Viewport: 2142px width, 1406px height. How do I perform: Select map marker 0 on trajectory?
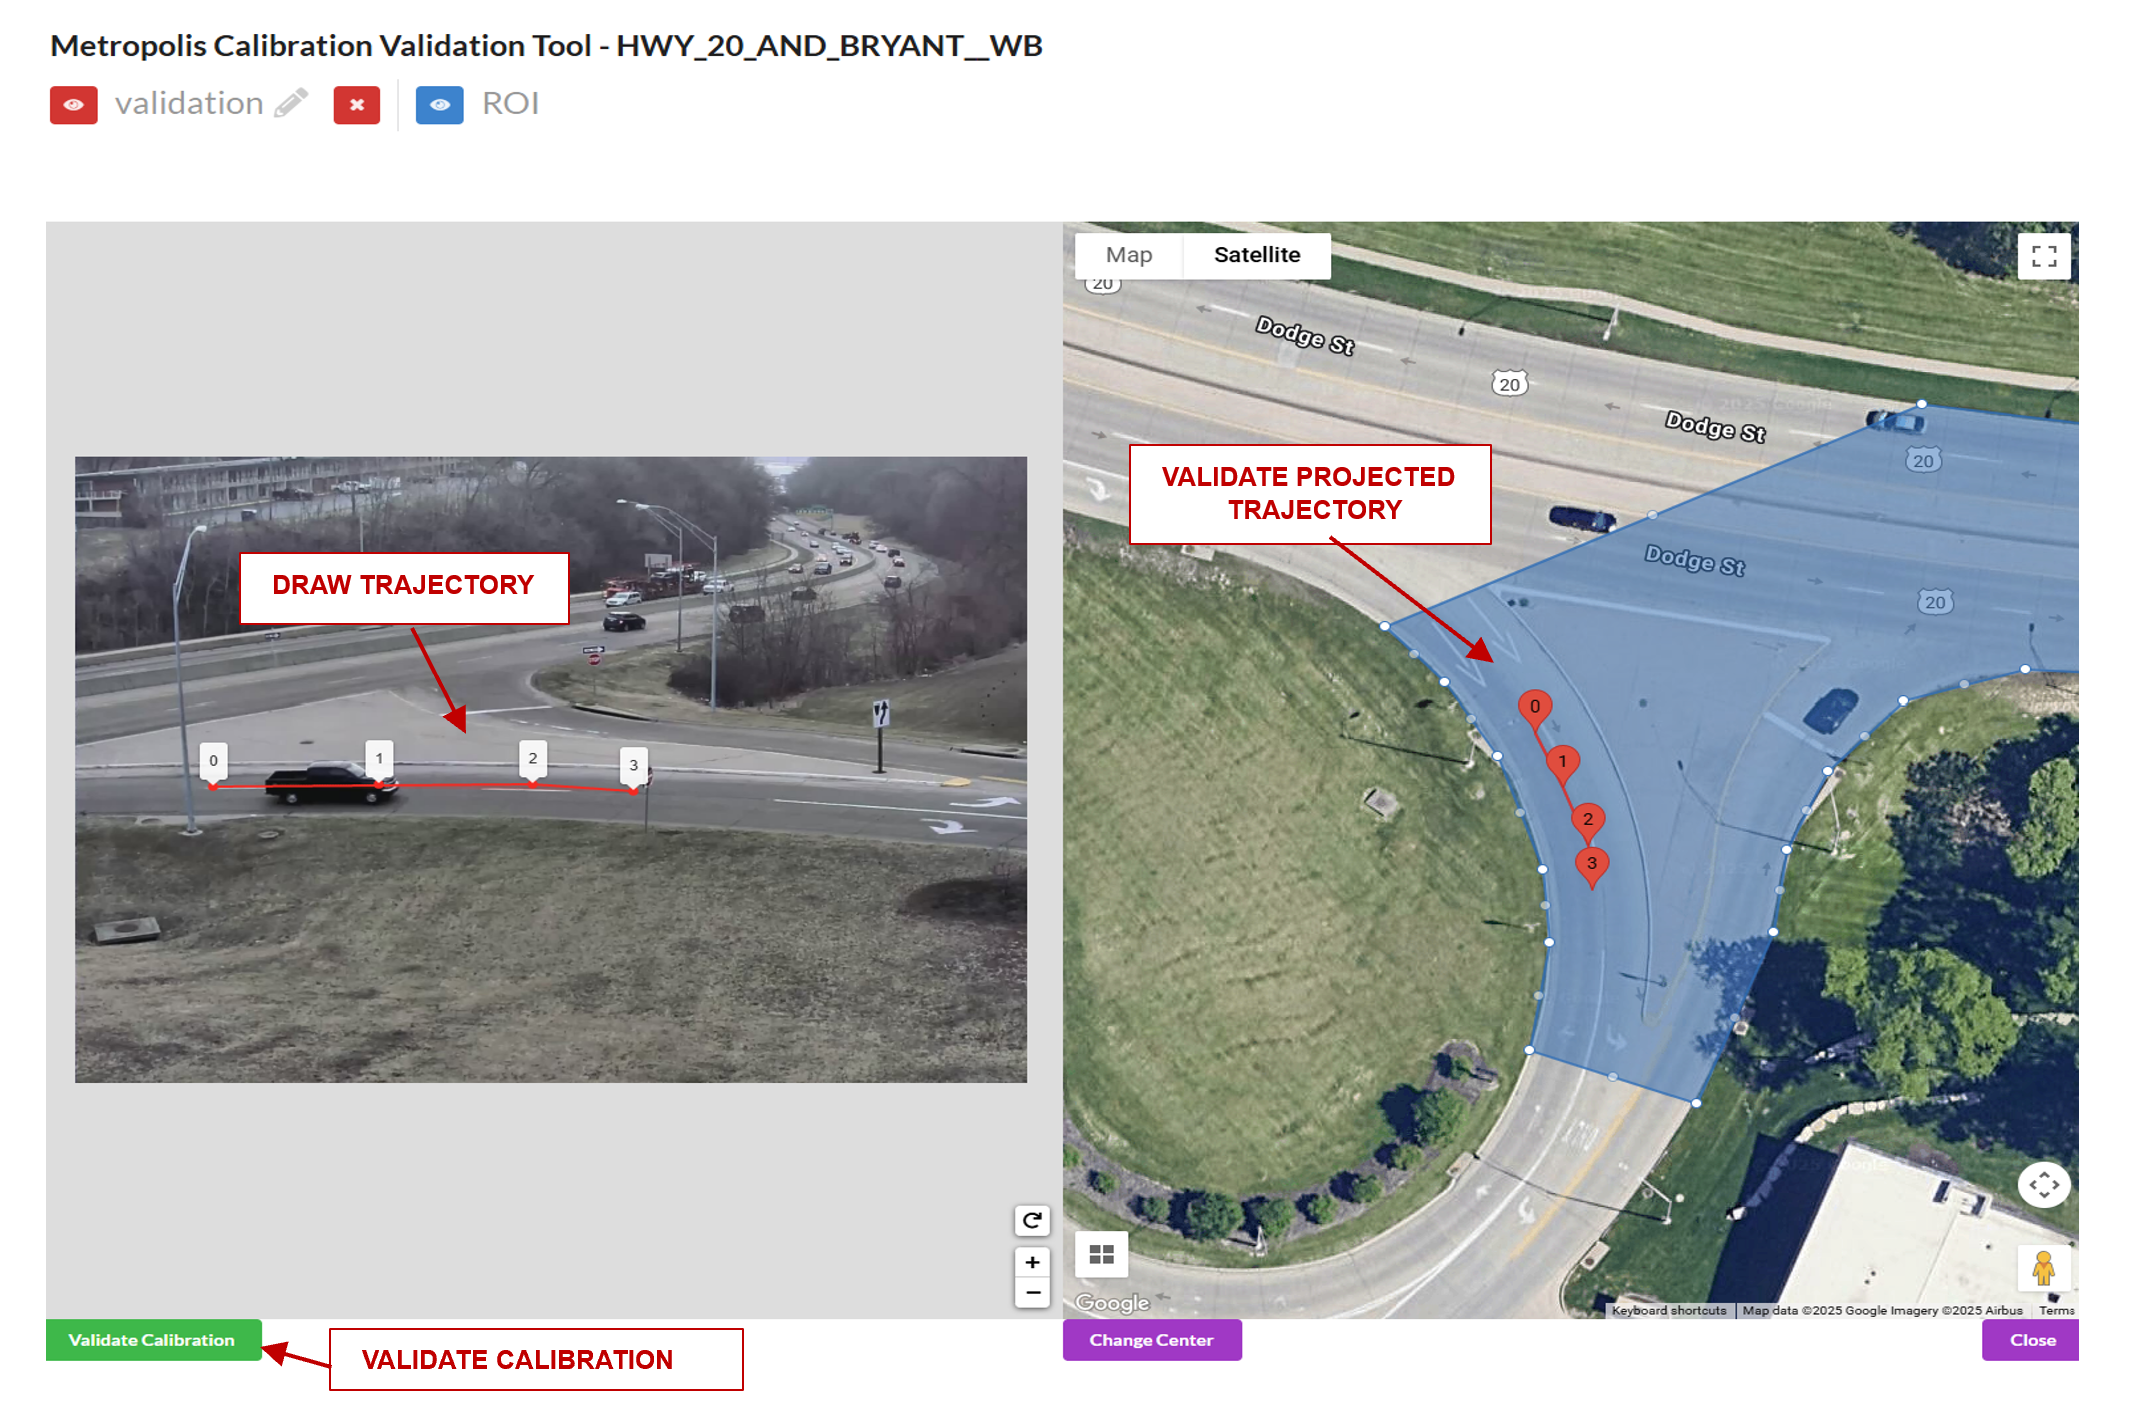[x=1535, y=707]
